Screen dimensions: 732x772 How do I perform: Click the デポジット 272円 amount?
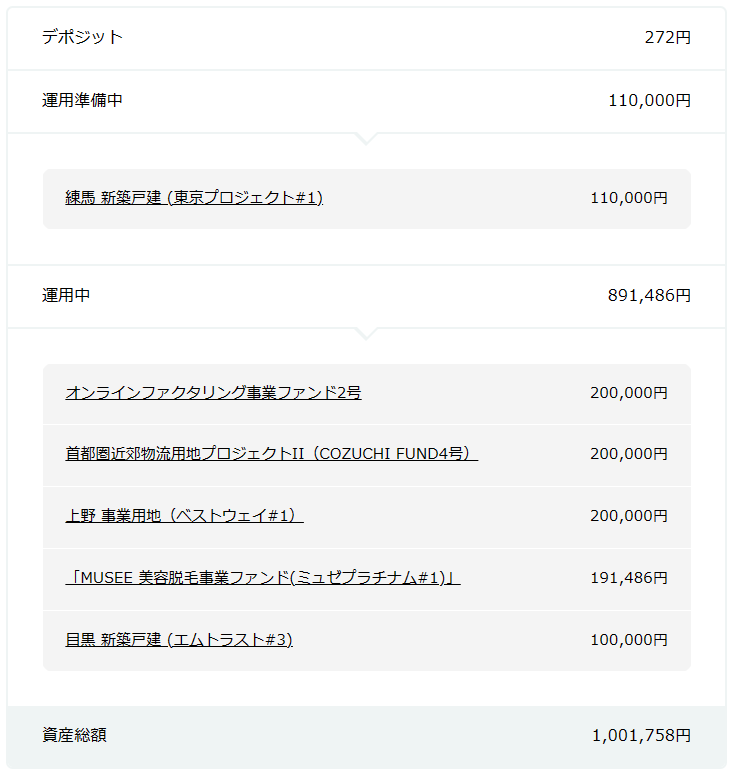coord(668,37)
